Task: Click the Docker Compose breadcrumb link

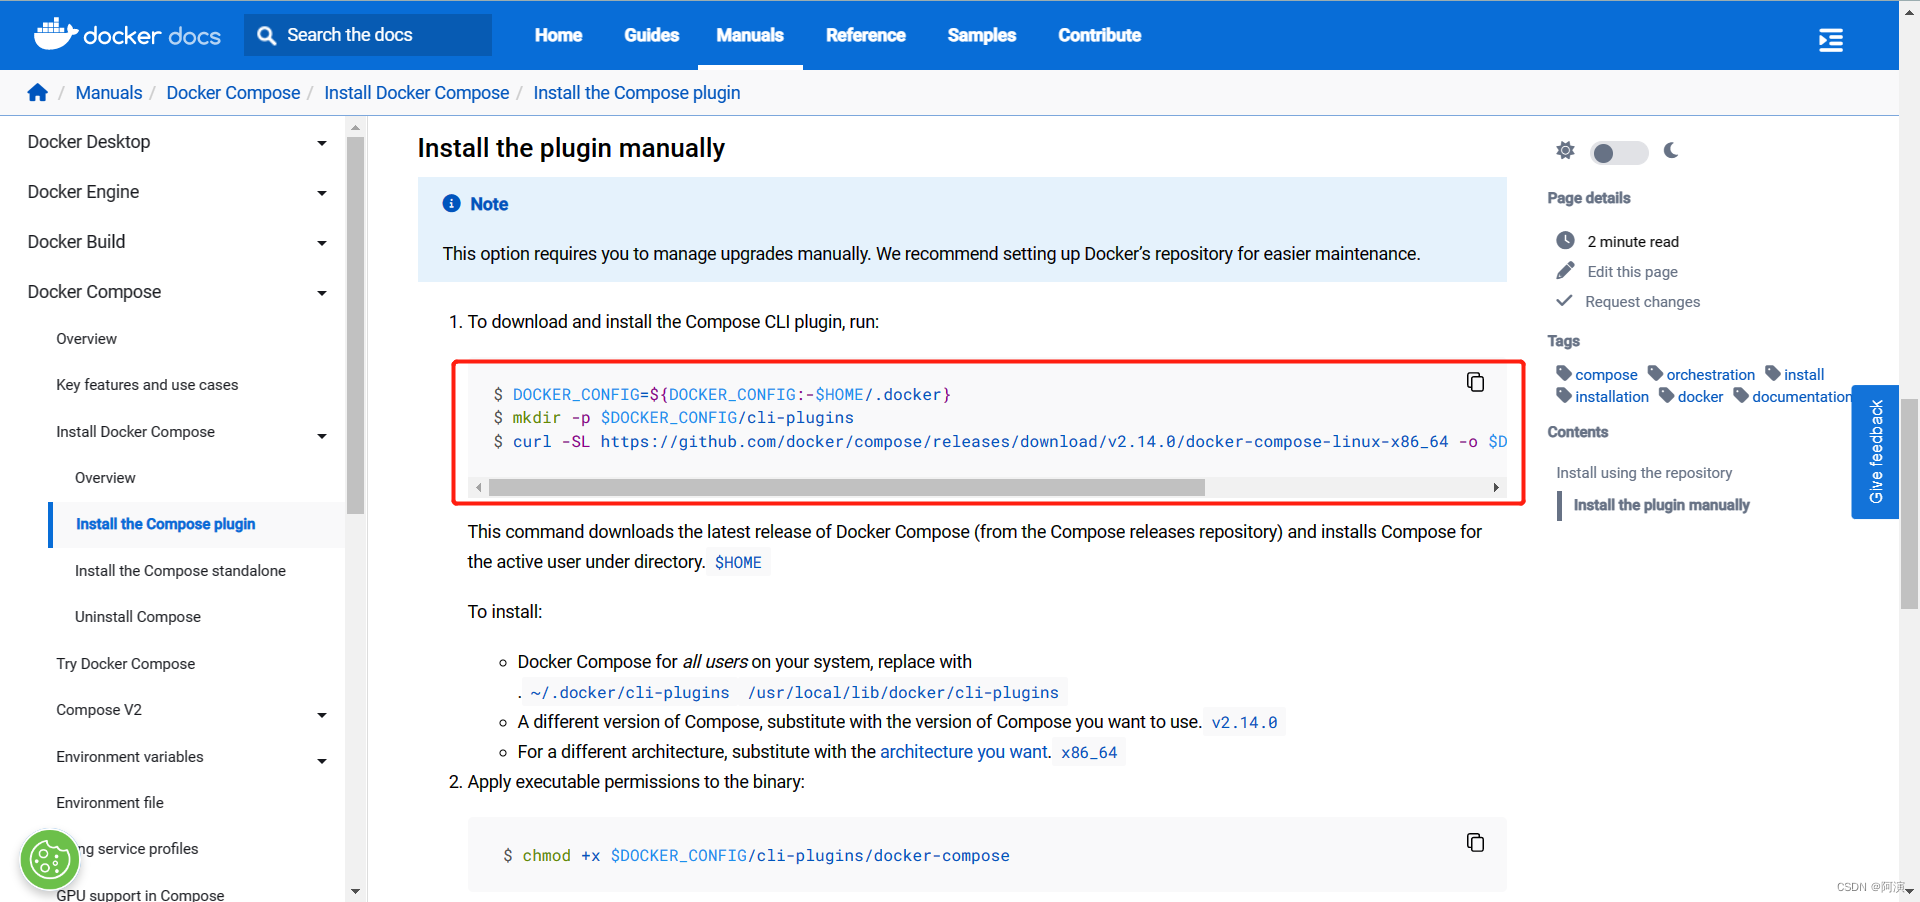Action: pos(233,93)
